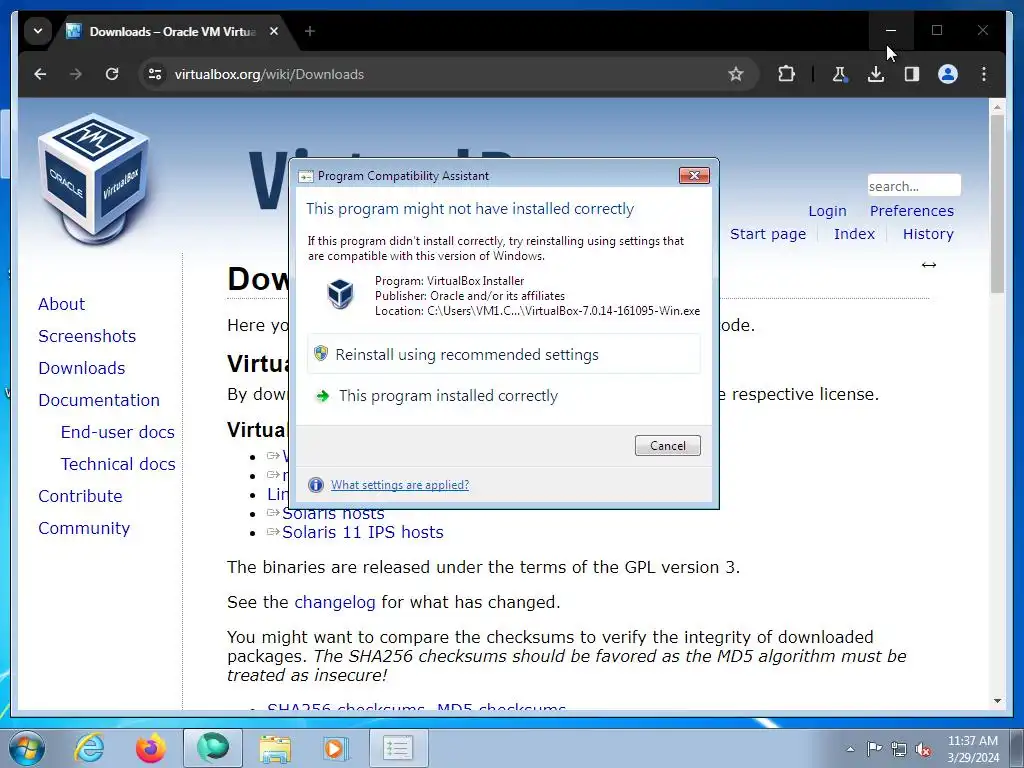Show hidden tray icons arrow

coord(850,749)
